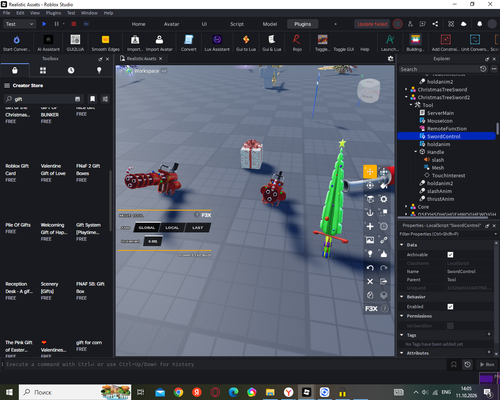Screen dimensions: 500x400
Task: Open the Window menu
Action: [x=89, y=13]
